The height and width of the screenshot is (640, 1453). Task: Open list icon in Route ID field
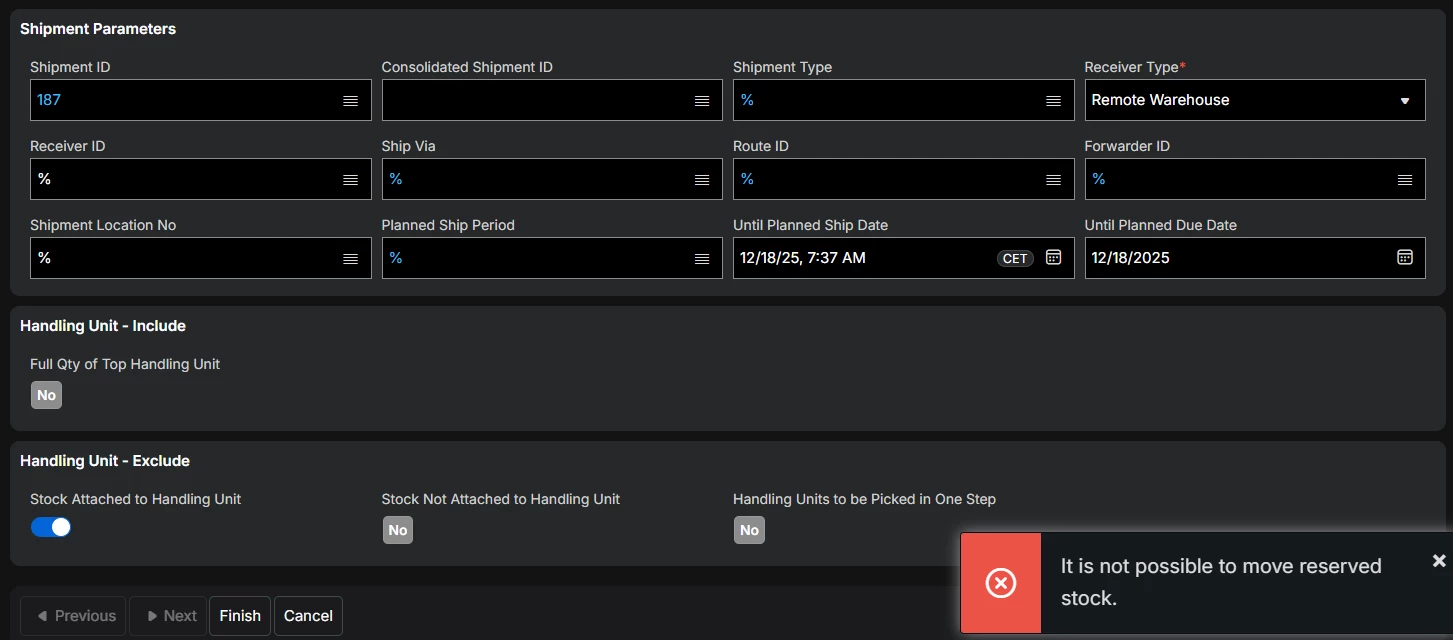pyautogui.click(x=1053, y=180)
